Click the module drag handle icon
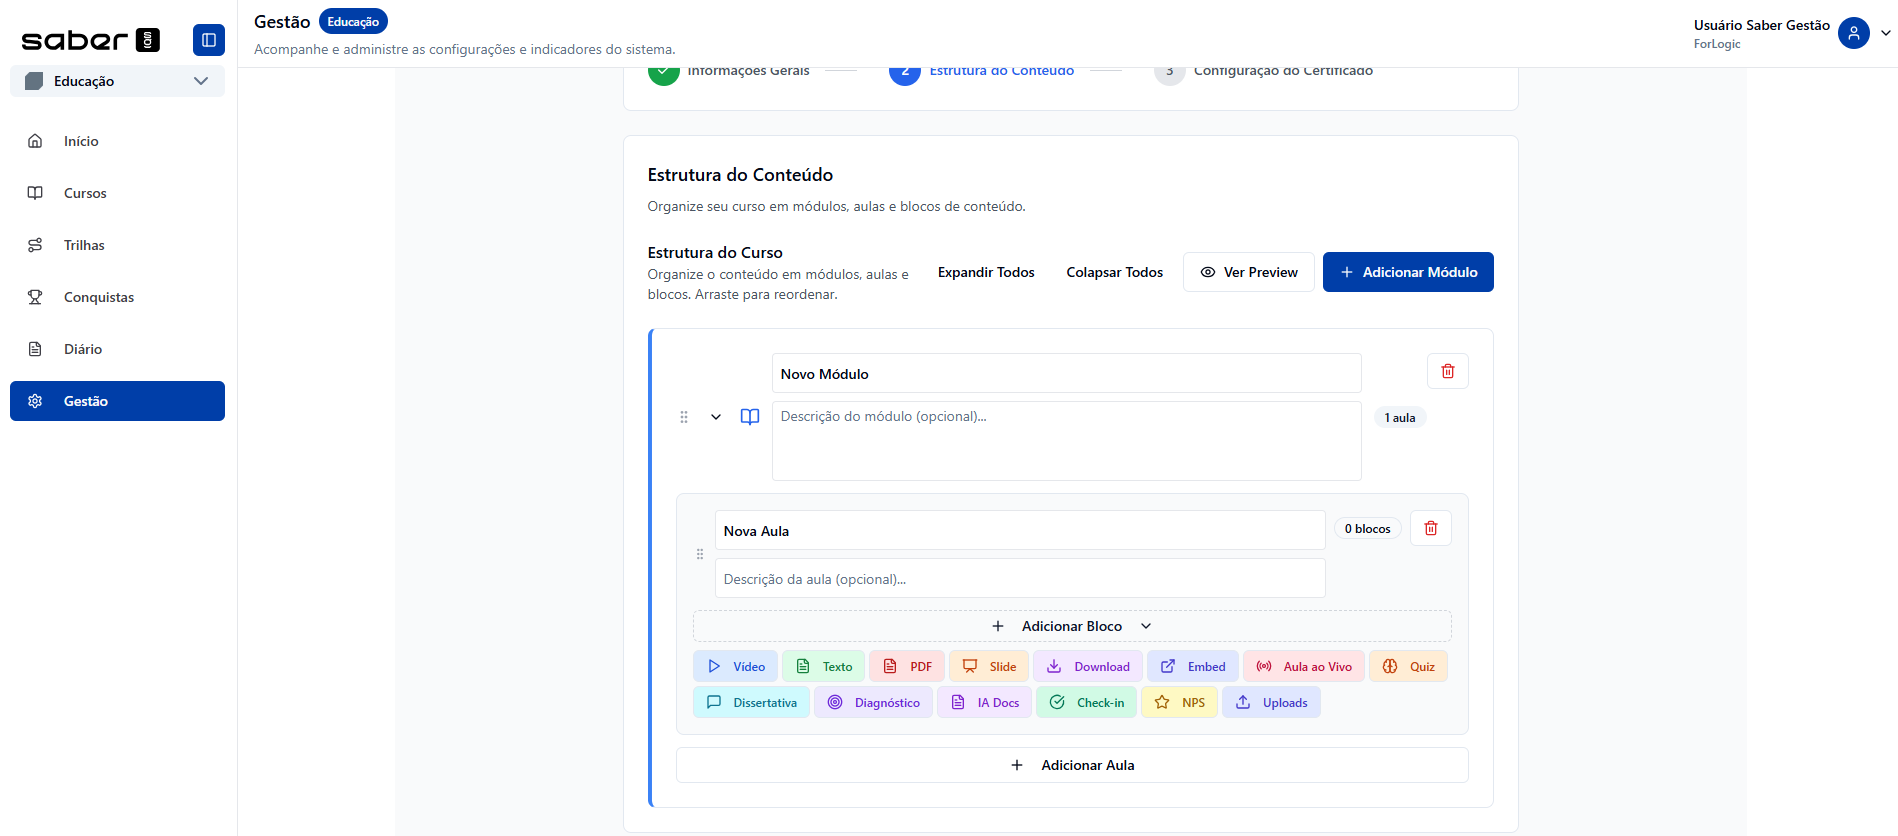 point(684,417)
